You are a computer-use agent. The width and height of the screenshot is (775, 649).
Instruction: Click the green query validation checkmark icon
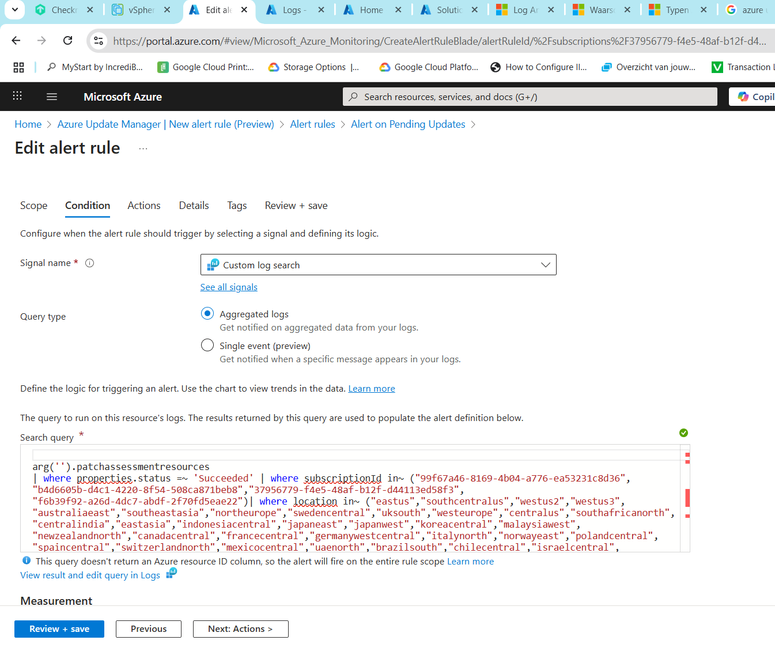684,433
